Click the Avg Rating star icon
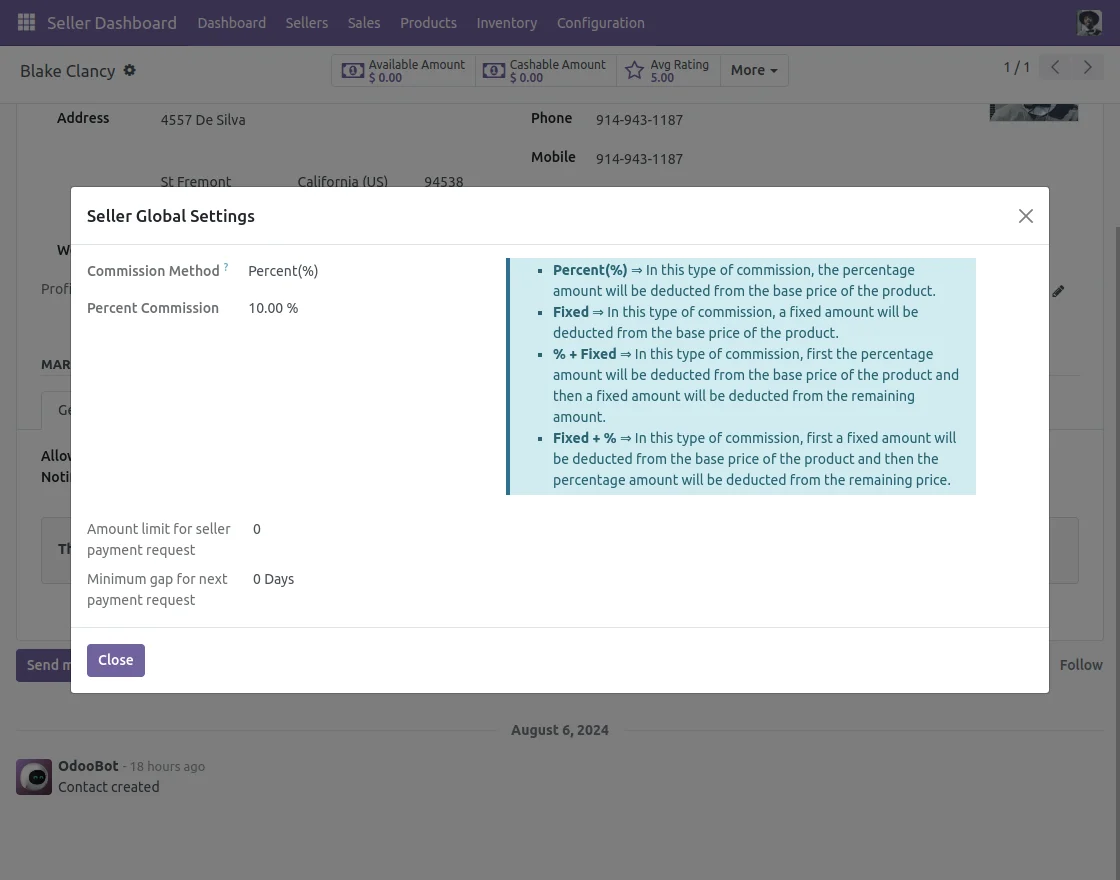The width and height of the screenshot is (1120, 880). click(x=634, y=71)
